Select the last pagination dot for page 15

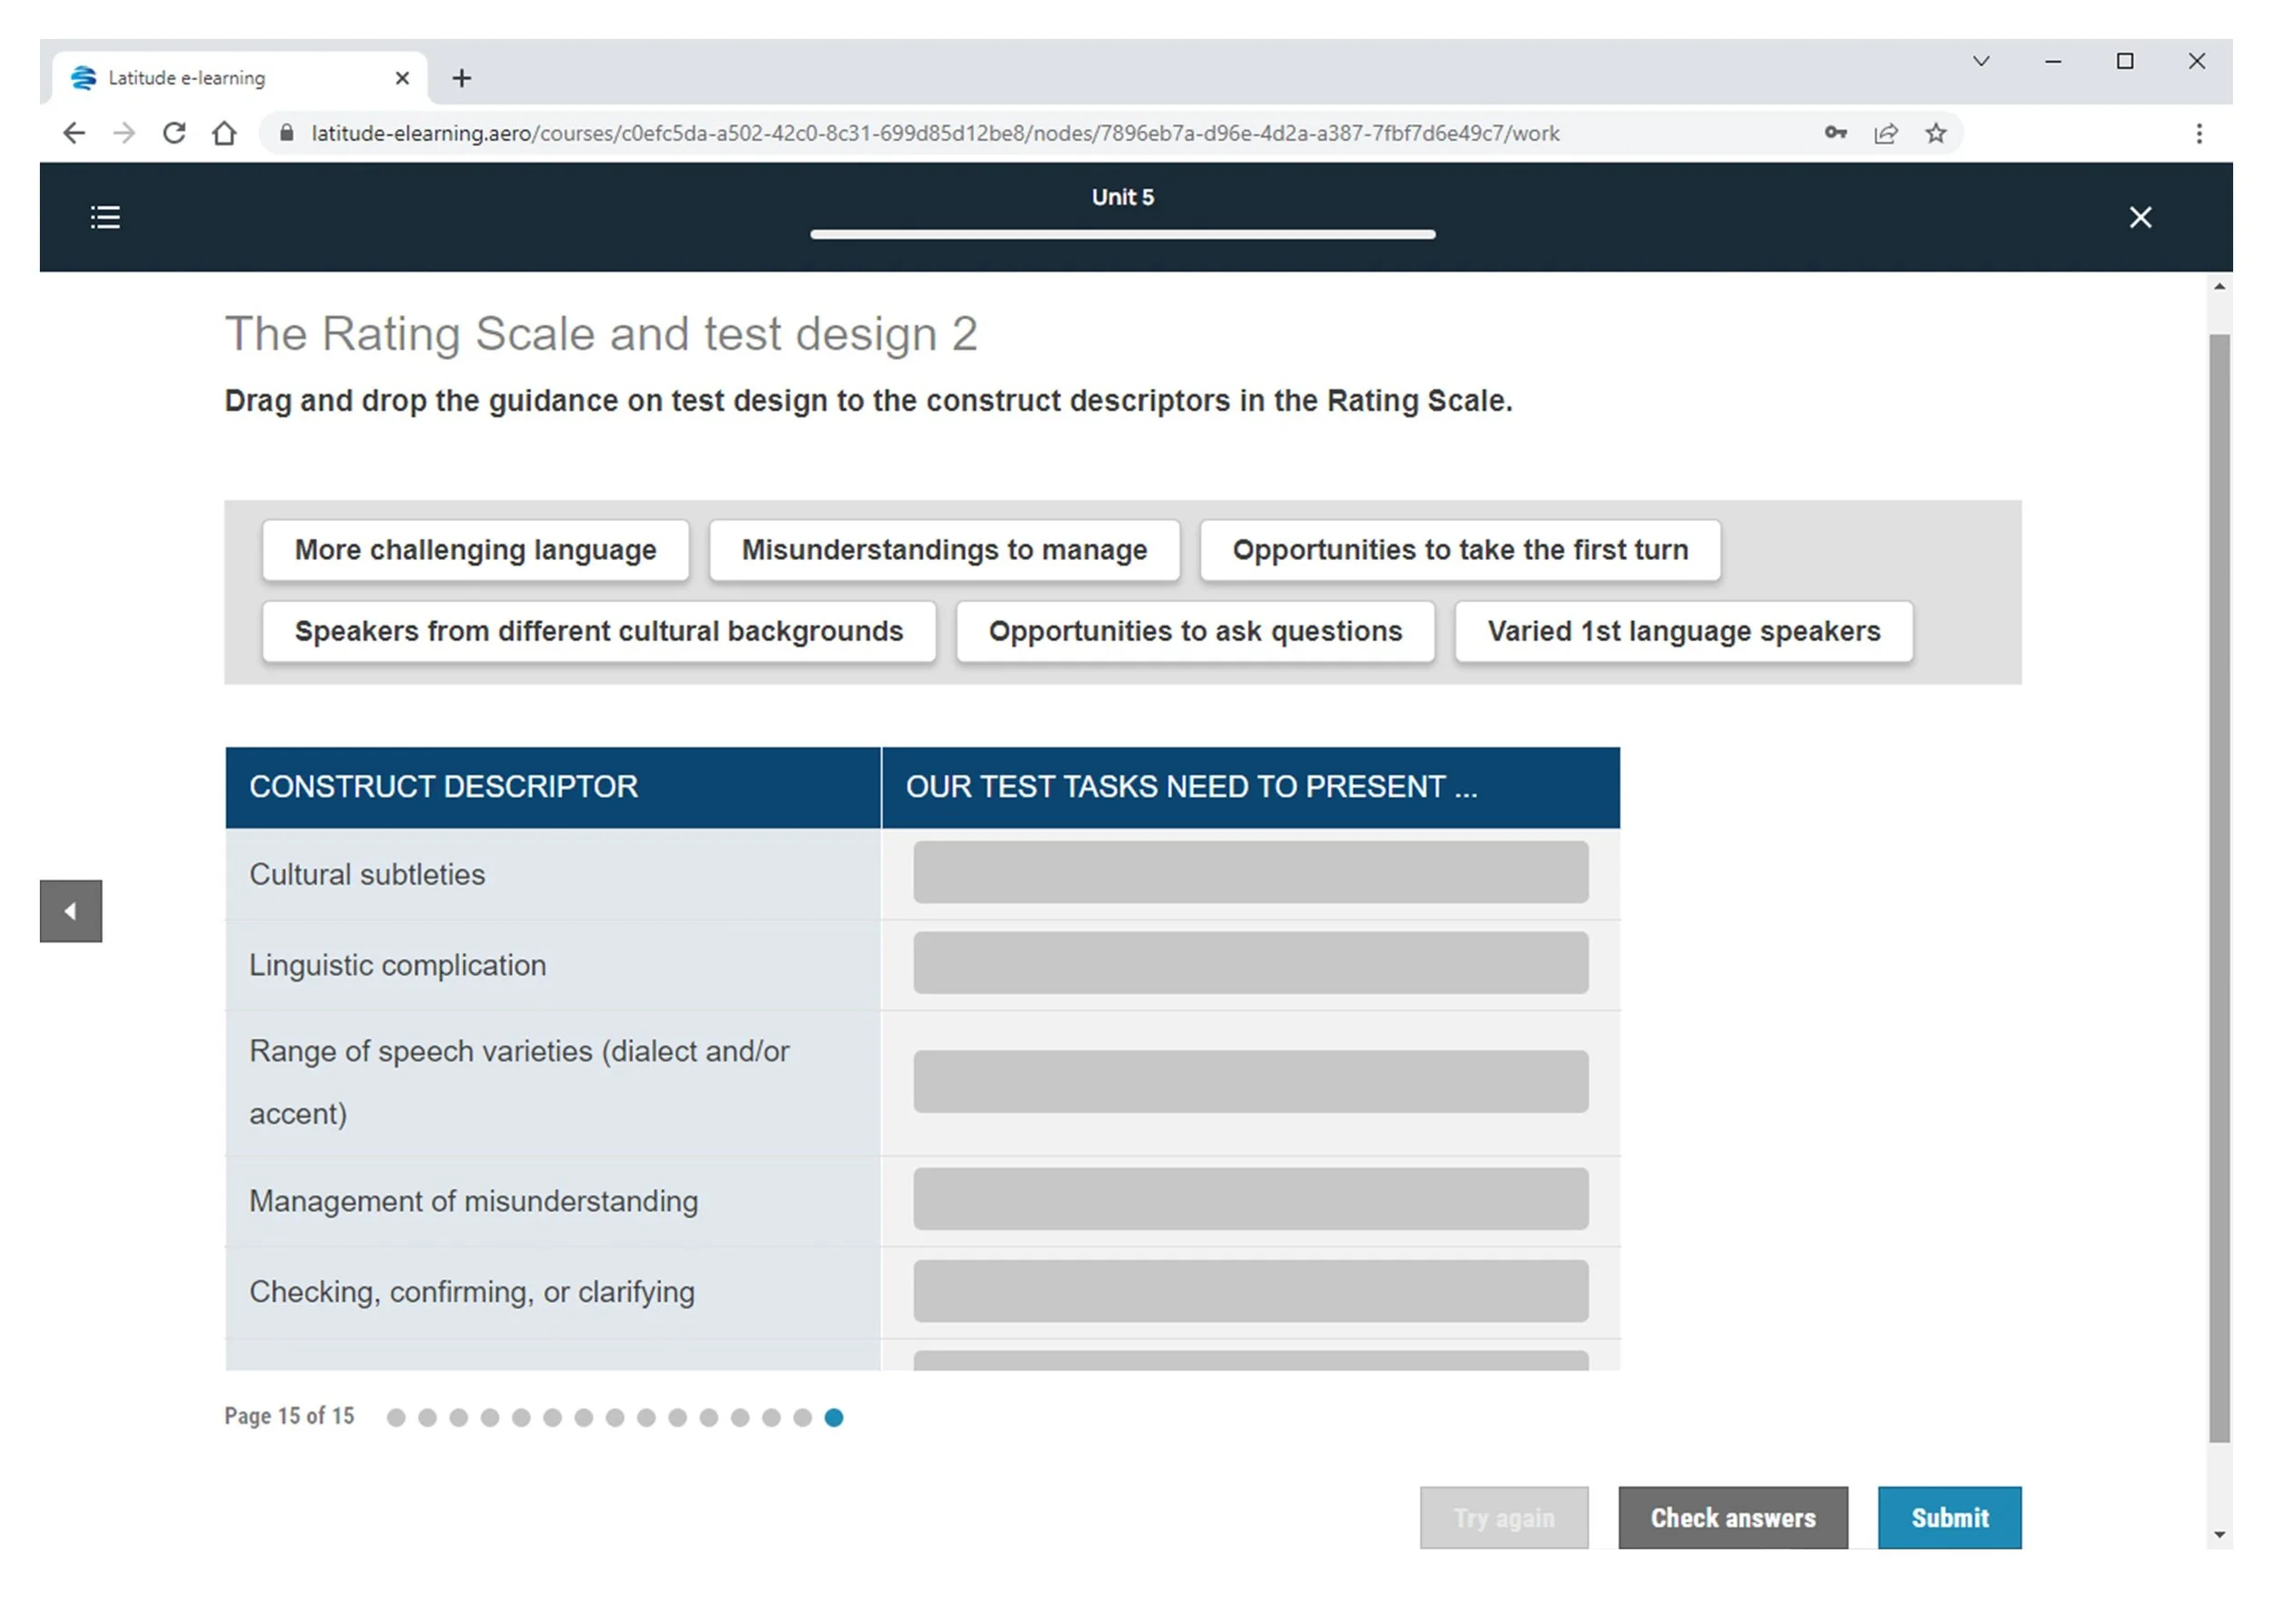[833, 1417]
